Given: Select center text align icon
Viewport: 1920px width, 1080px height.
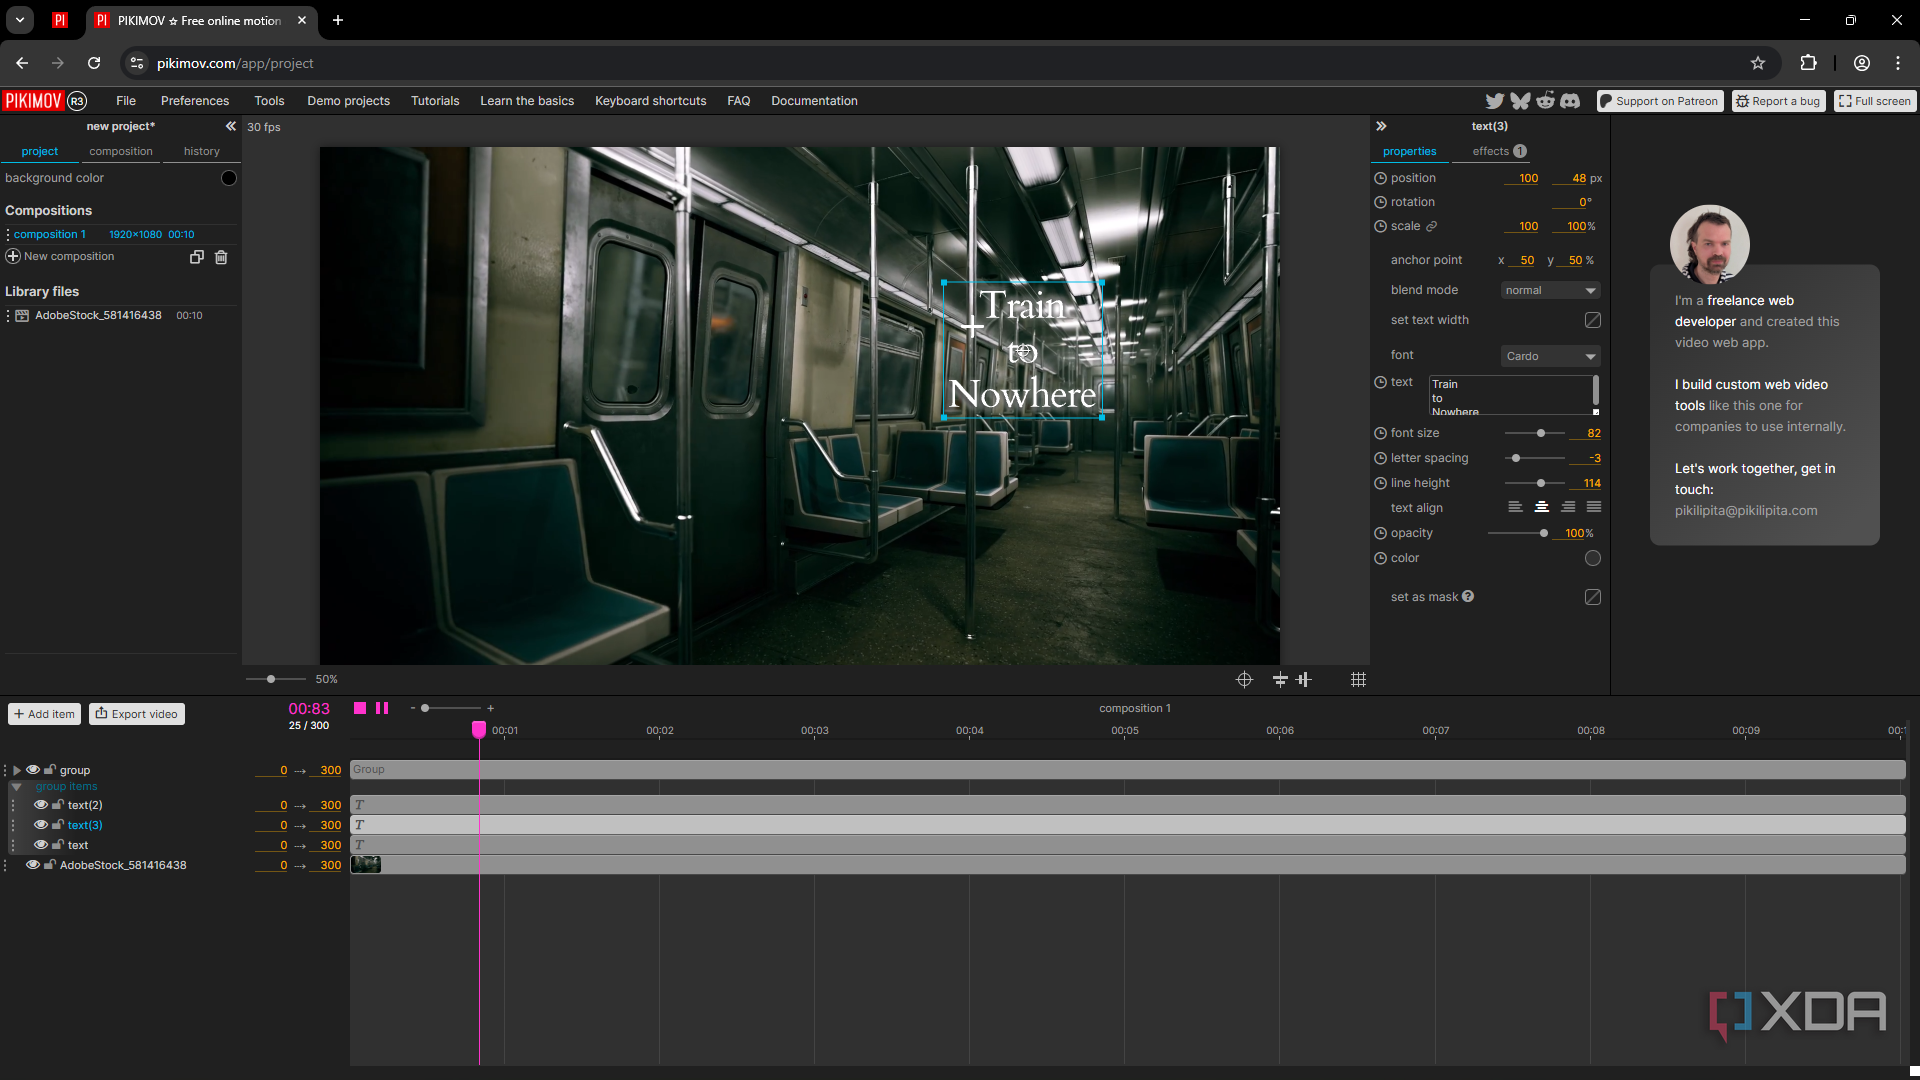Looking at the screenshot, I should click(1542, 508).
